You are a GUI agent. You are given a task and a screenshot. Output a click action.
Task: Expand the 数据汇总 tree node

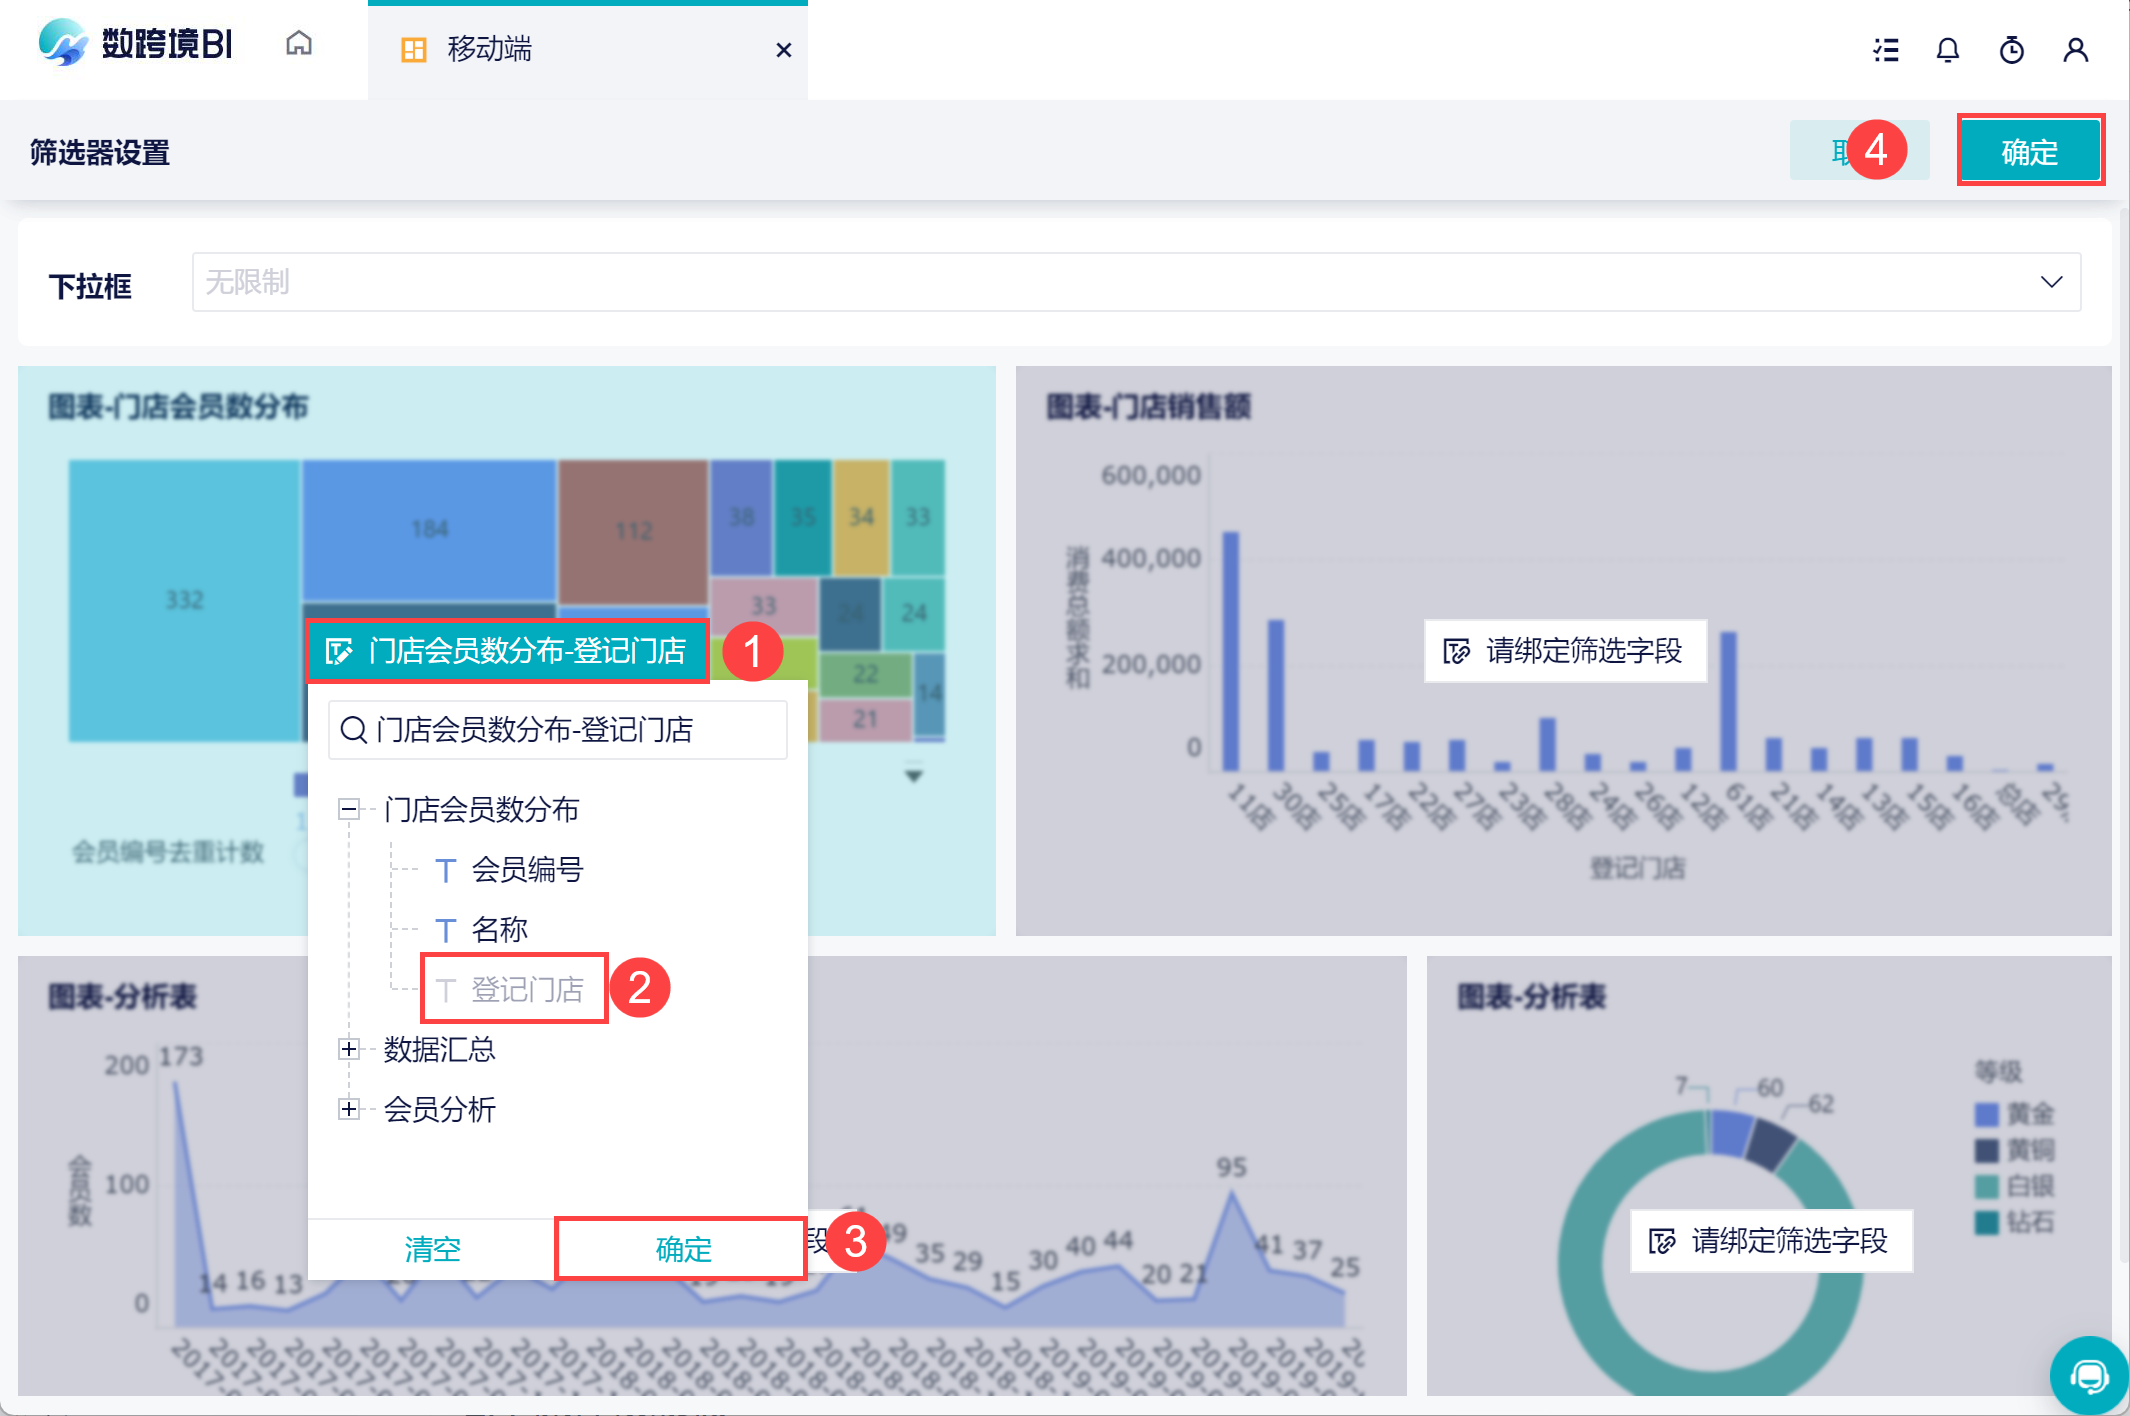pos(349,1049)
